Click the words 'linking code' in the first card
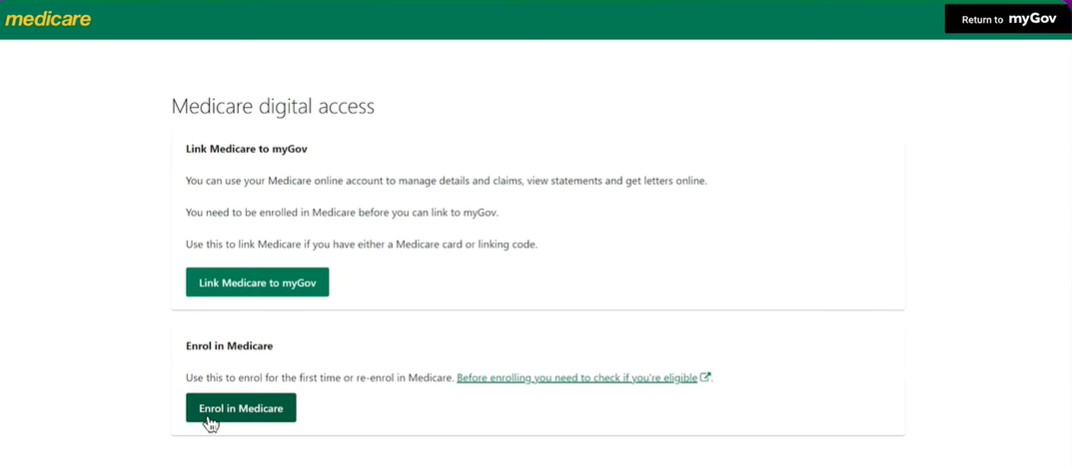This screenshot has height=468, width=1072. click(507, 244)
